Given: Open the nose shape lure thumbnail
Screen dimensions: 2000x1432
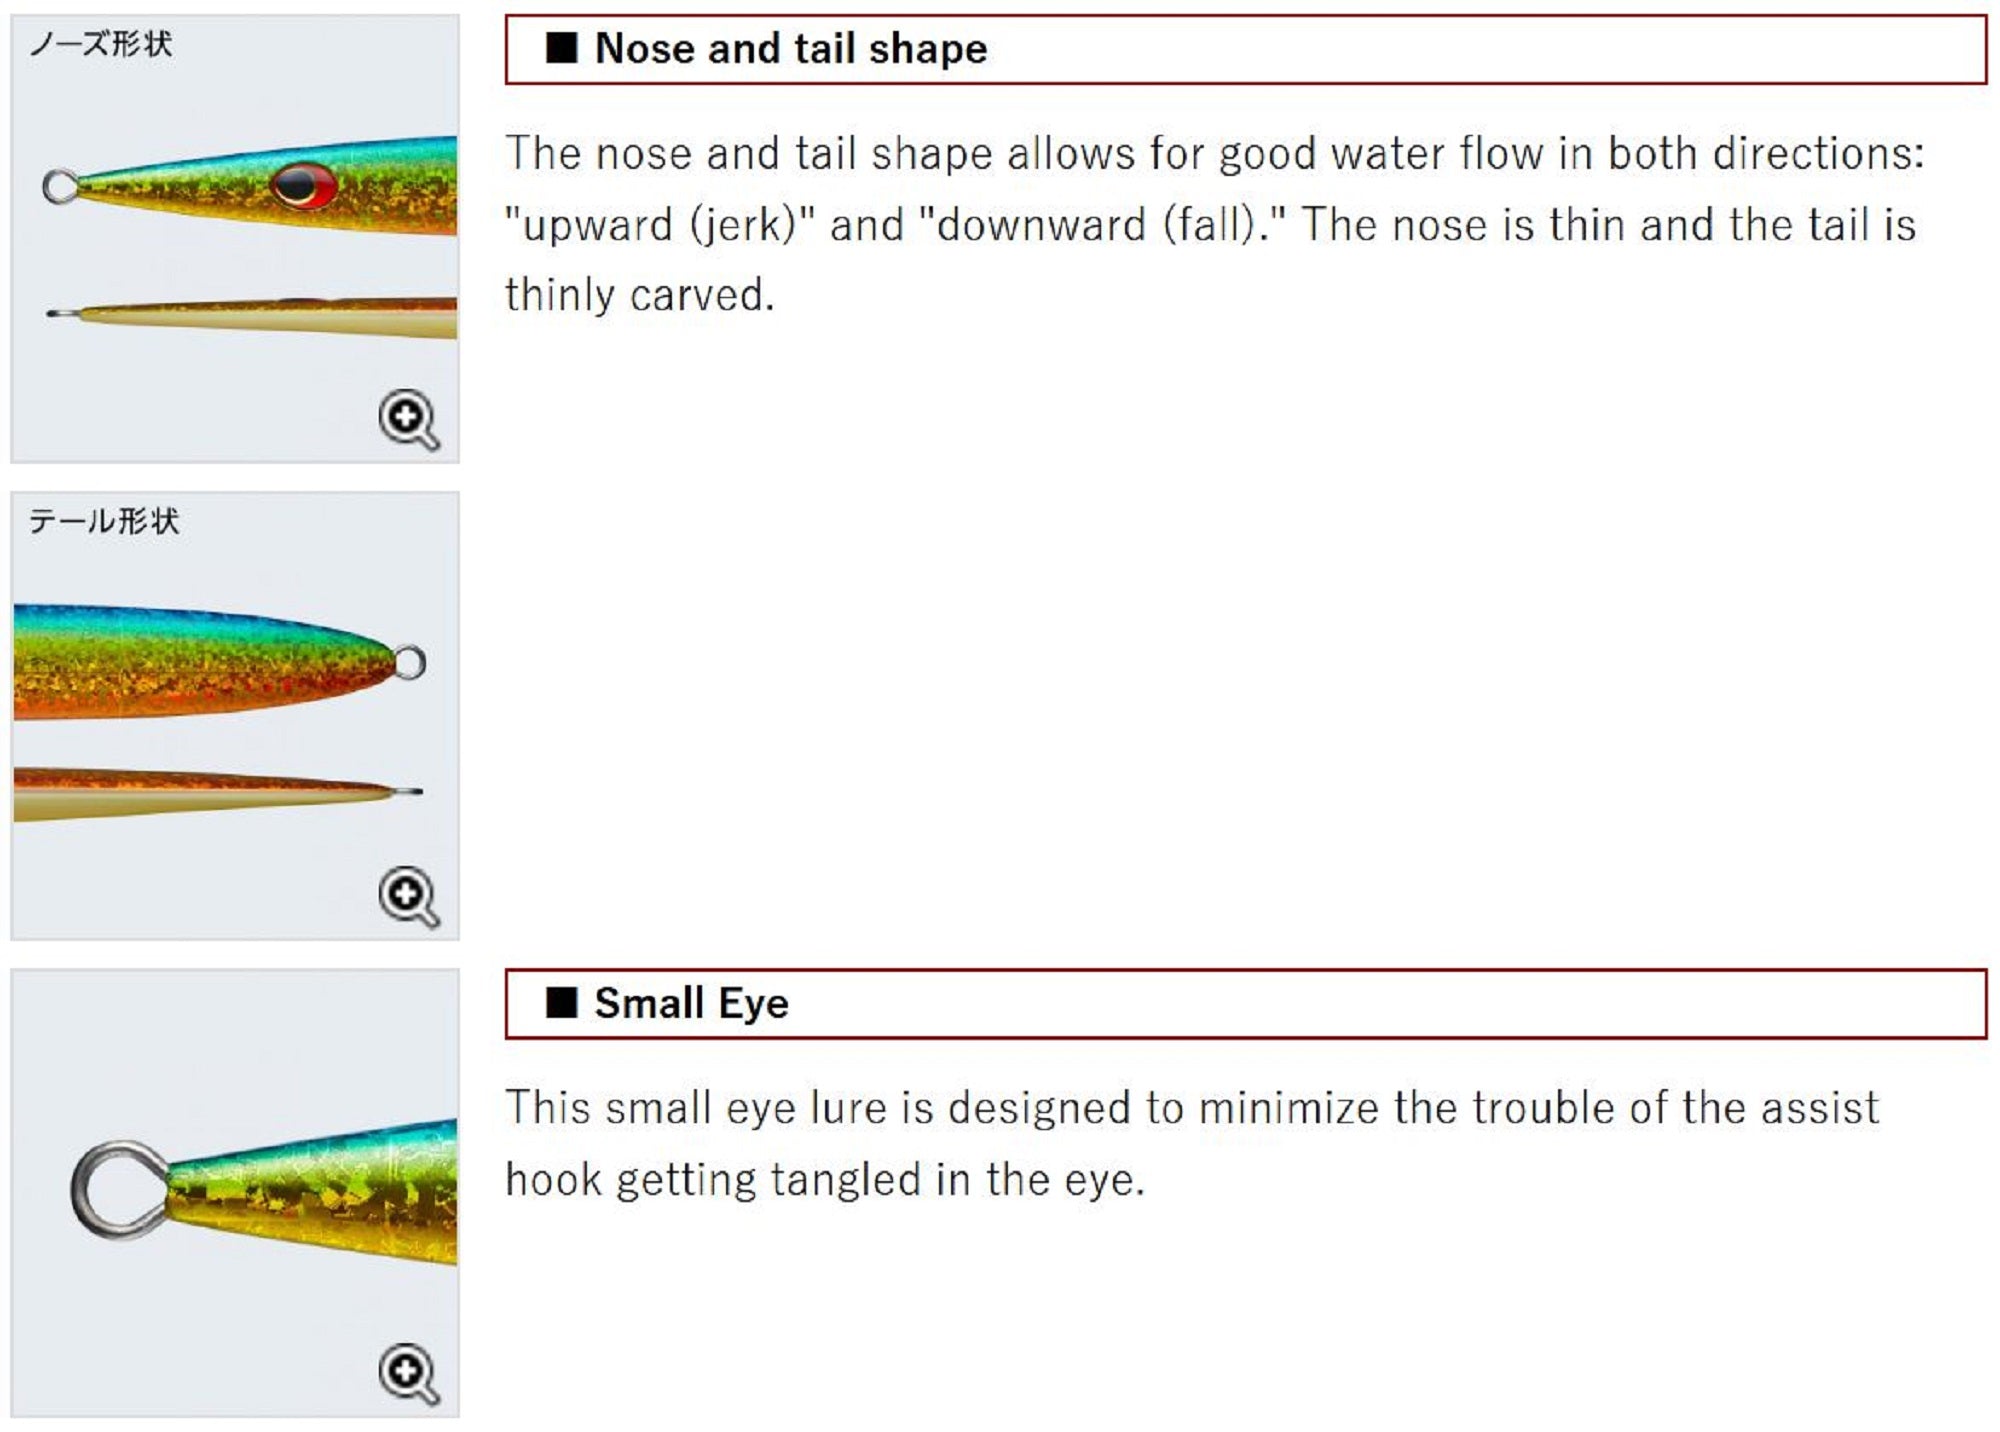Looking at the screenshot, I should click(x=235, y=238).
